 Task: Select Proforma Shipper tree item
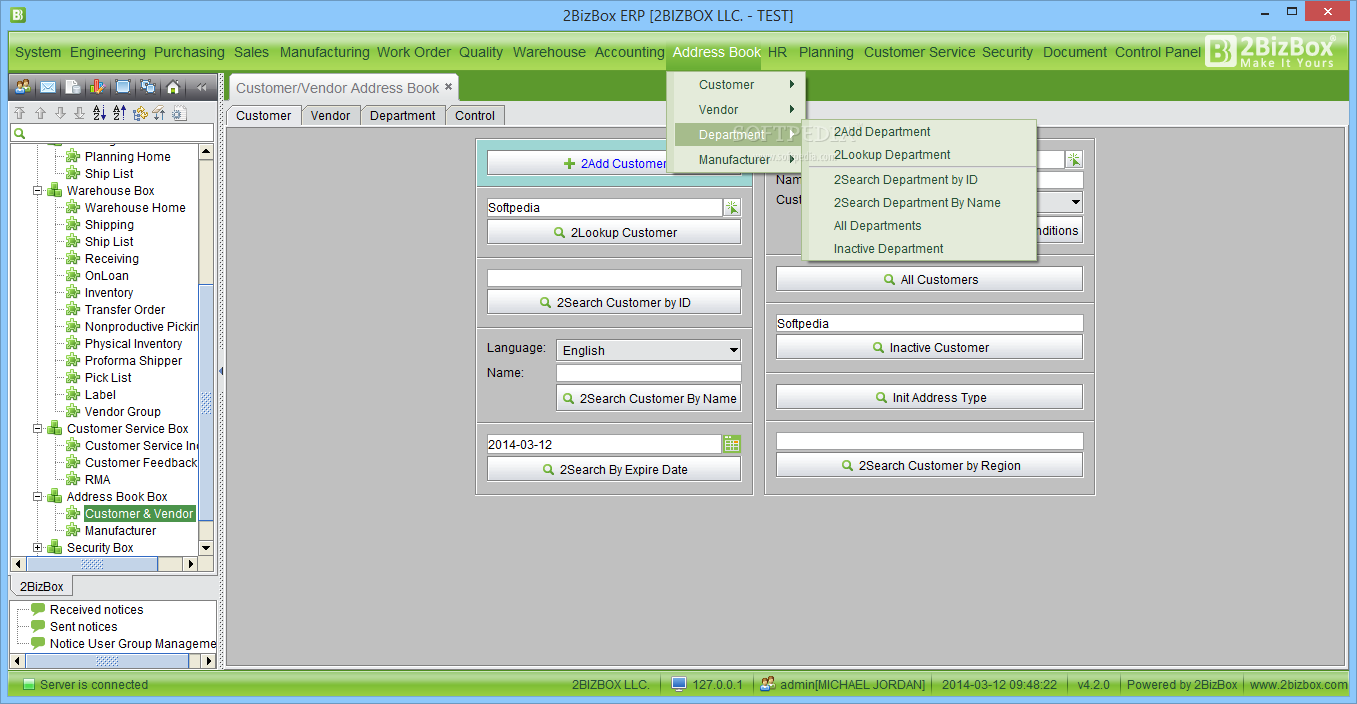click(x=133, y=360)
